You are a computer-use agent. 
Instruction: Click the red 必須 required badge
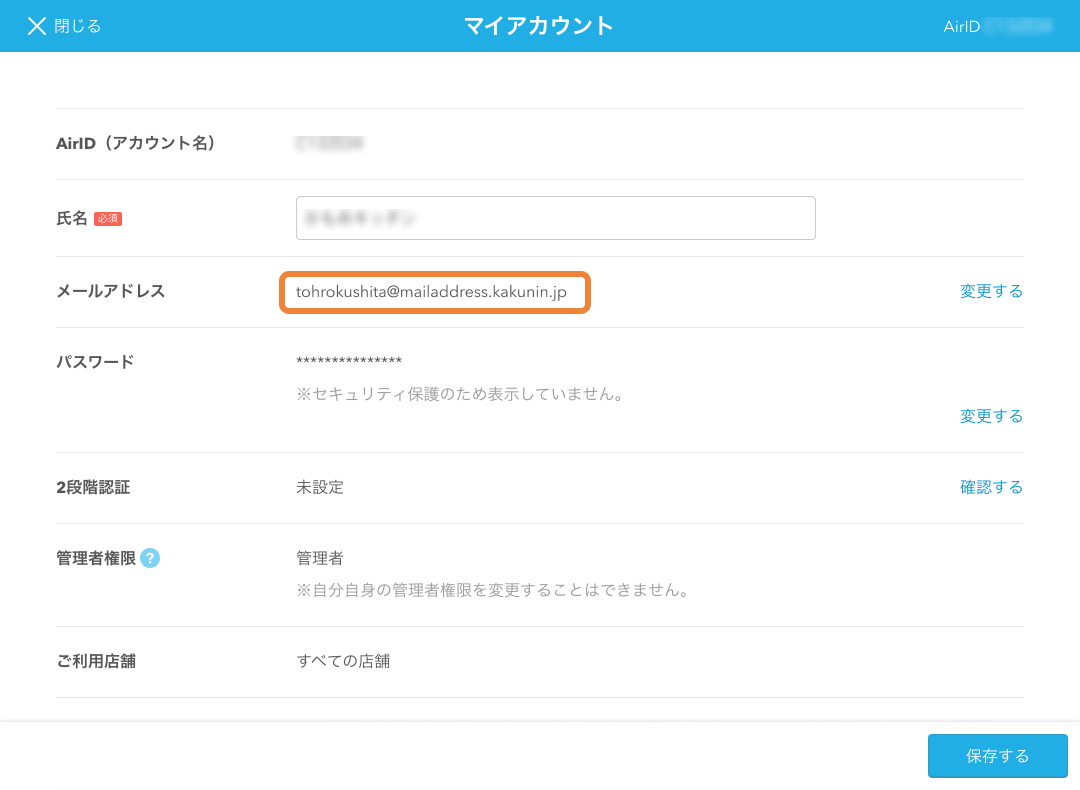(x=108, y=219)
